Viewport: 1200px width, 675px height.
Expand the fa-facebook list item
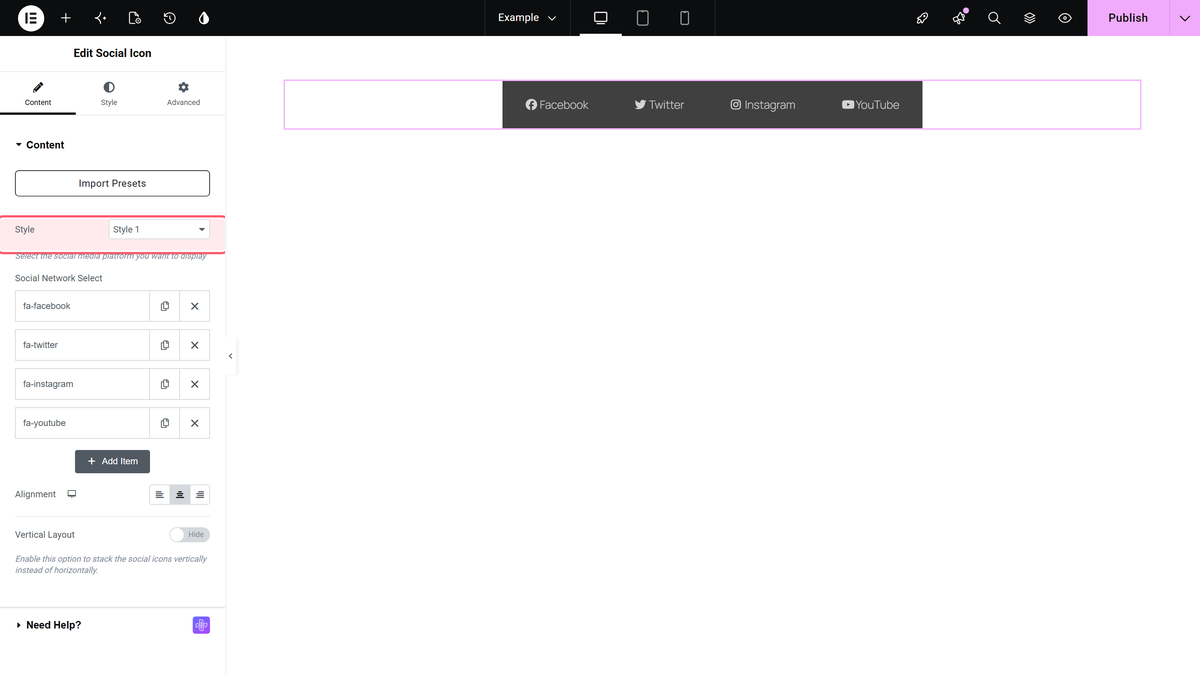coord(82,306)
